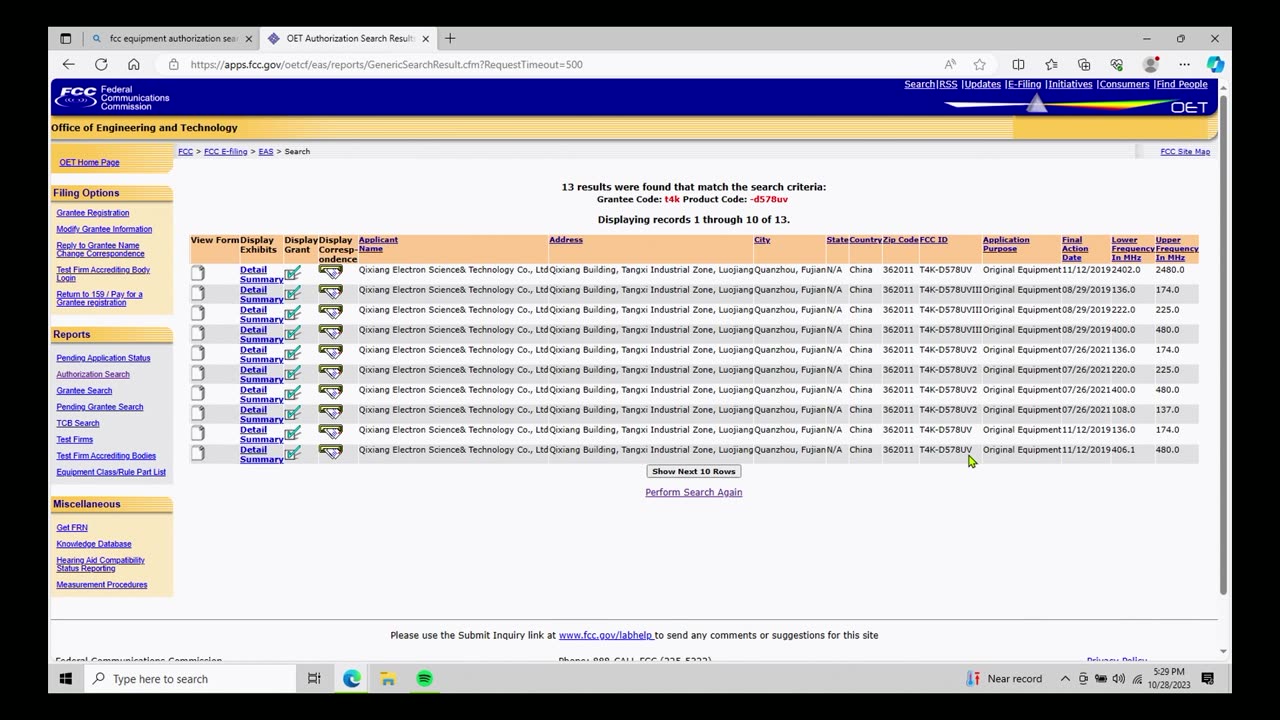Open Detail Summary for 406.1 MHz row

pyautogui.click(x=261, y=454)
